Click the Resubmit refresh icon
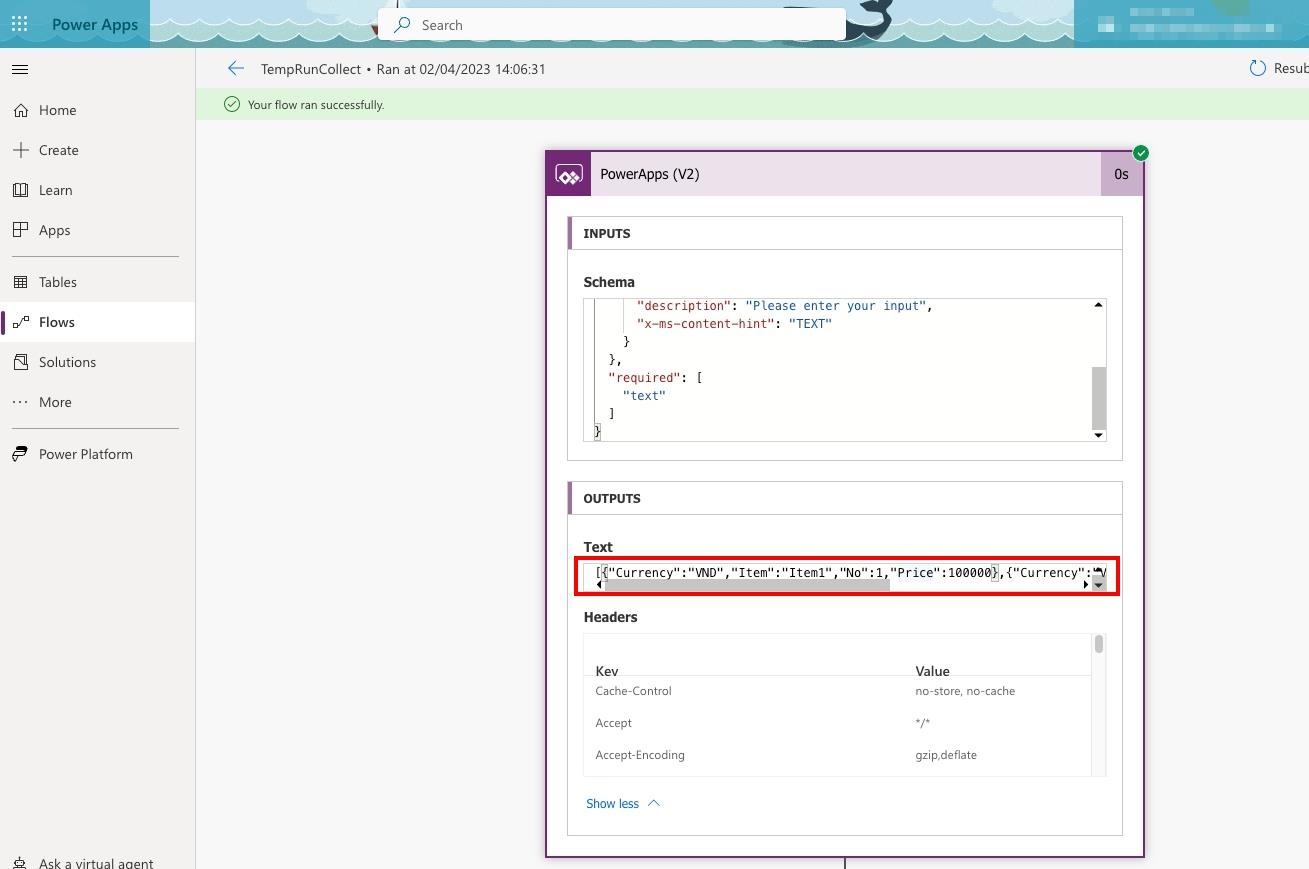1309x869 pixels. pos(1257,68)
